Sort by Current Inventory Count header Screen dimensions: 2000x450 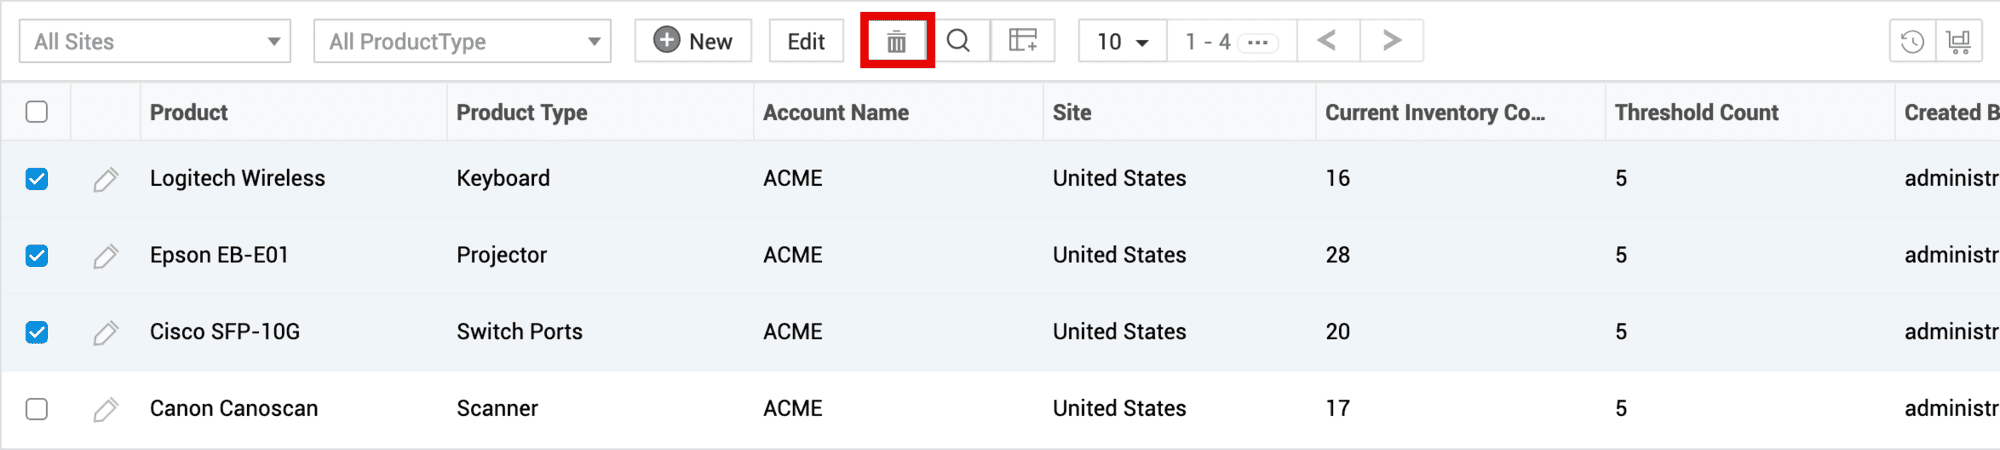pos(1435,112)
